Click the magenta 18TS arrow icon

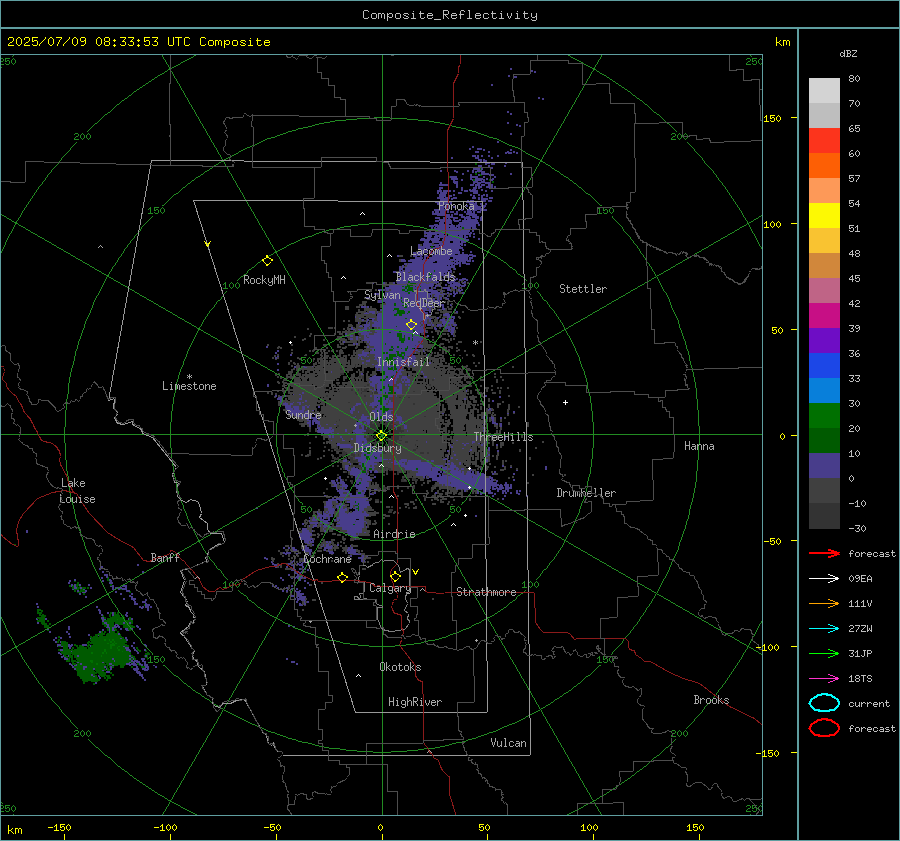824,679
